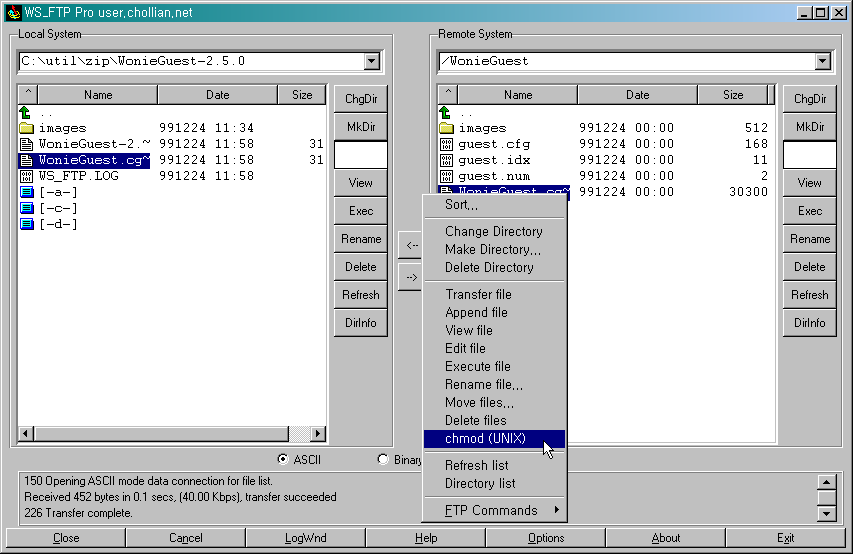Click the [-d-] drive icon
This screenshot has width=853, height=554.
(x=26, y=224)
